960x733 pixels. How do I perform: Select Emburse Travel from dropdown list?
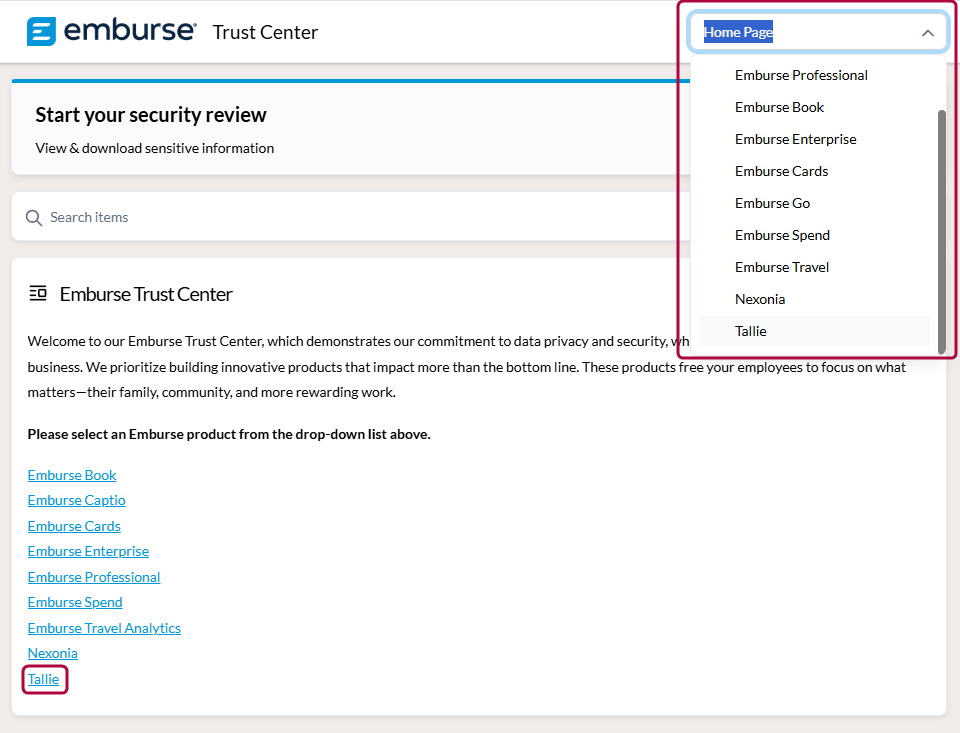click(814, 267)
